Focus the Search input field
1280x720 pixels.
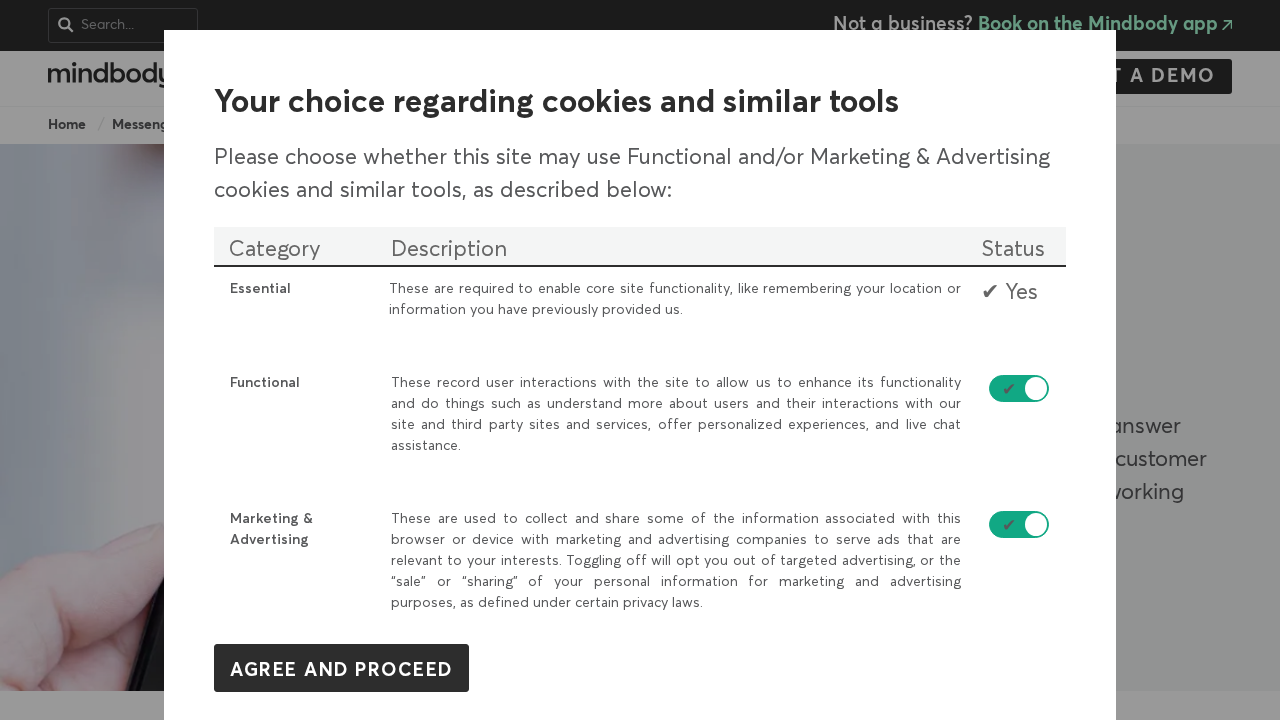pos(135,25)
